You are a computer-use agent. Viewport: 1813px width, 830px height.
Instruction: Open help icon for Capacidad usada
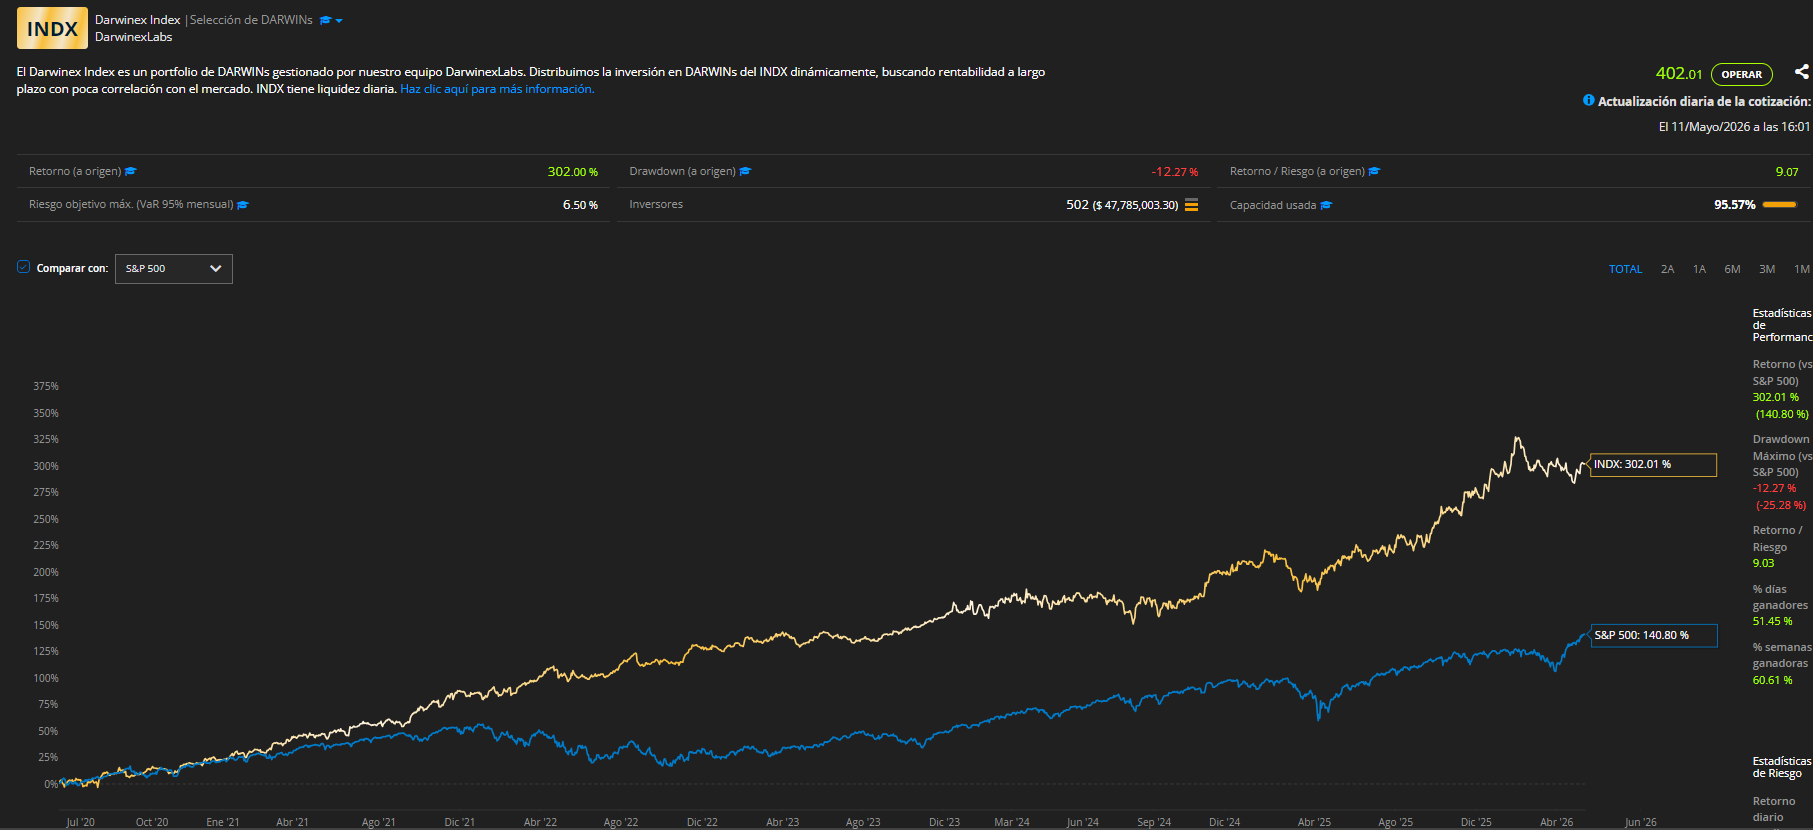pos(1326,205)
